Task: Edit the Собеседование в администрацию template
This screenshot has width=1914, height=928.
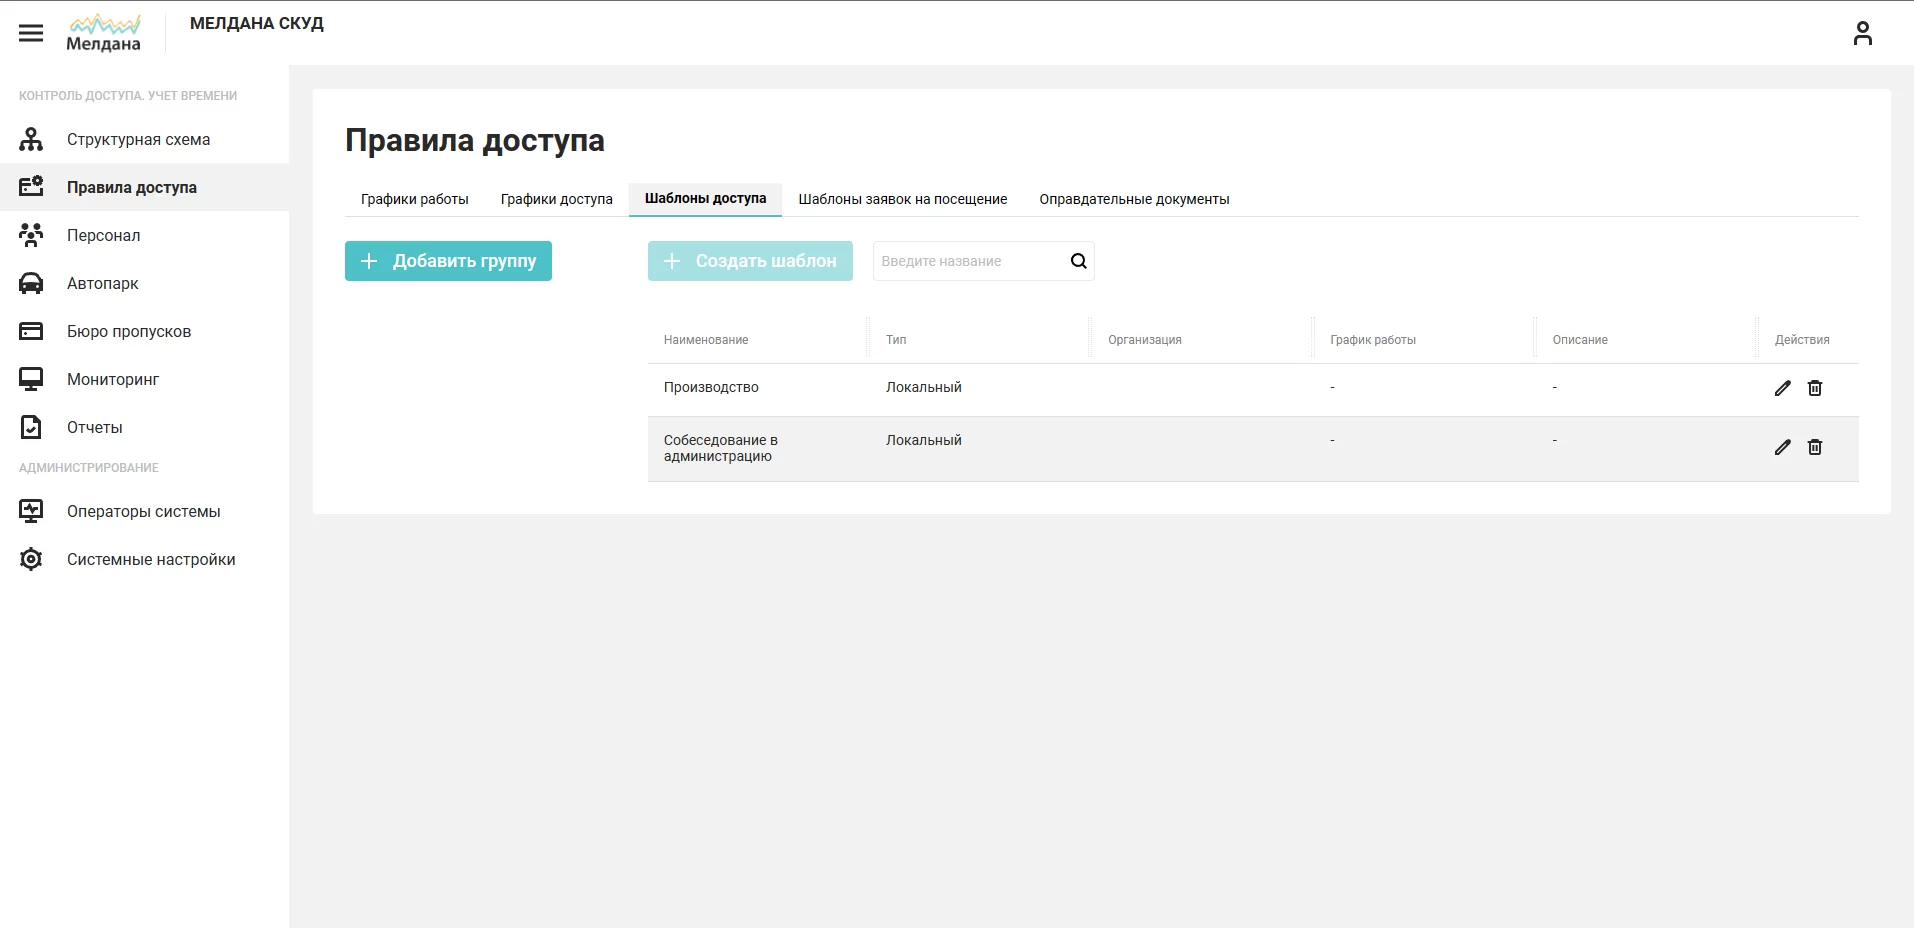Action: [1782, 447]
